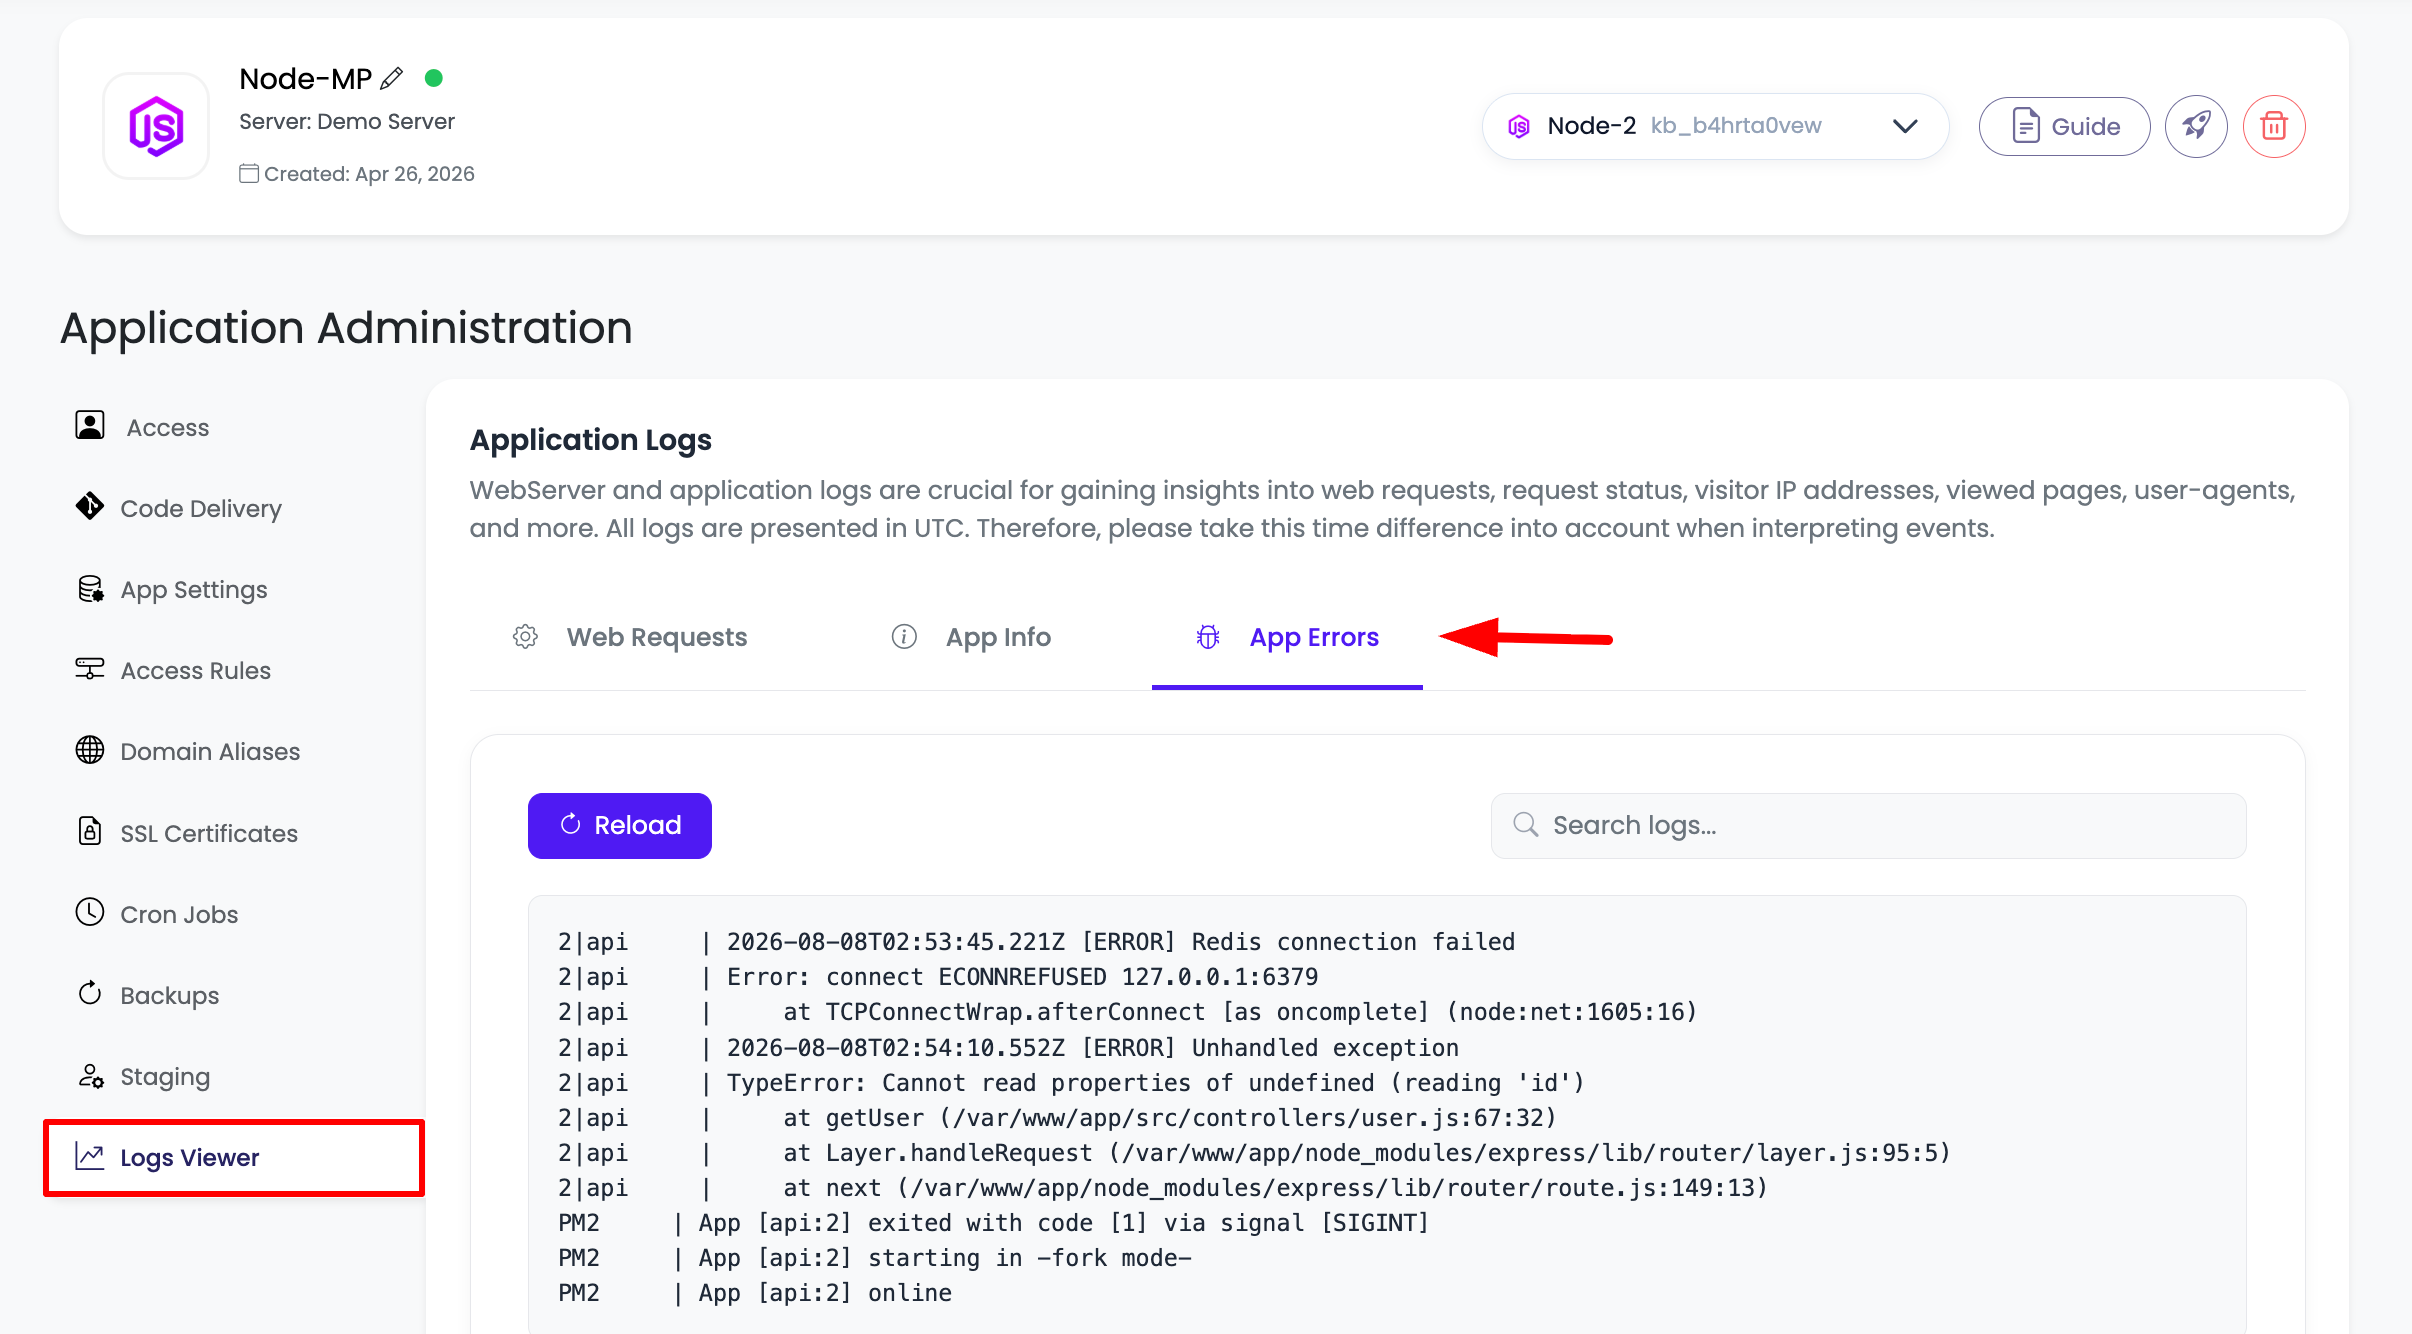This screenshot has height=1334, width=2412.
Task: Click the rocket deploy icon button
Action: (2196, 126)
